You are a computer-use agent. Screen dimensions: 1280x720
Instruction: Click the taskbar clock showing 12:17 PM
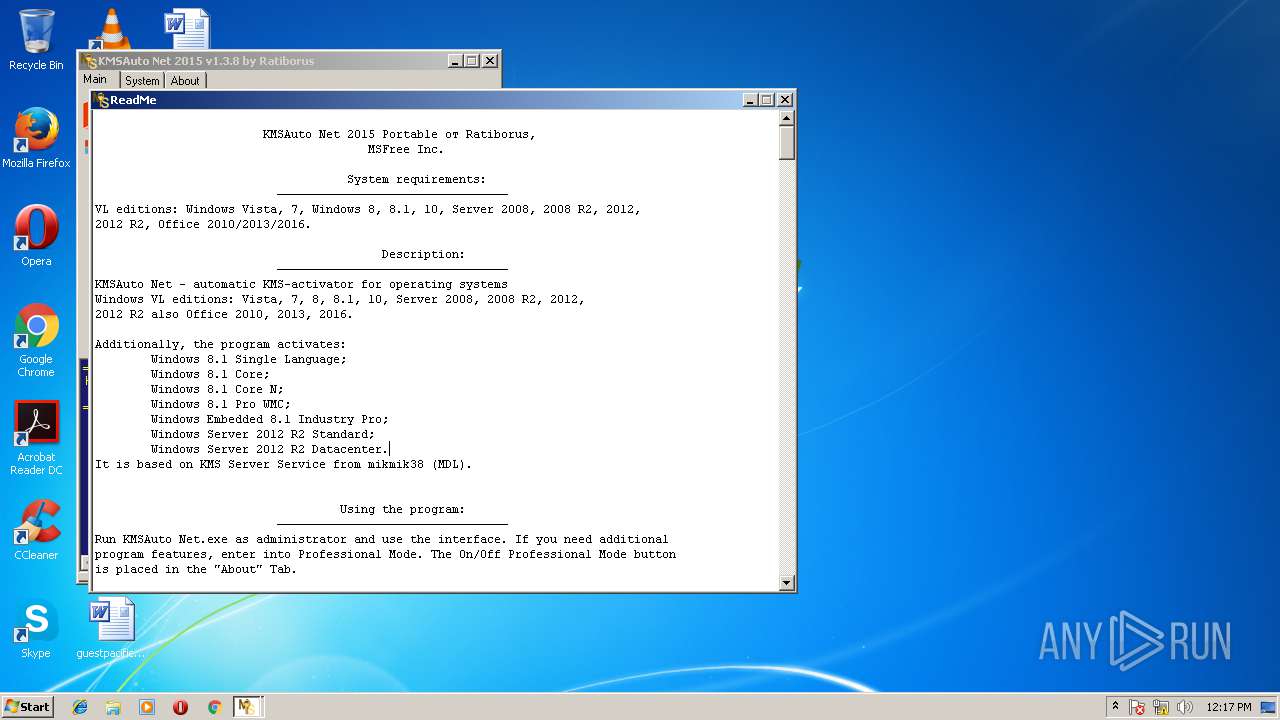[1229, 707]
